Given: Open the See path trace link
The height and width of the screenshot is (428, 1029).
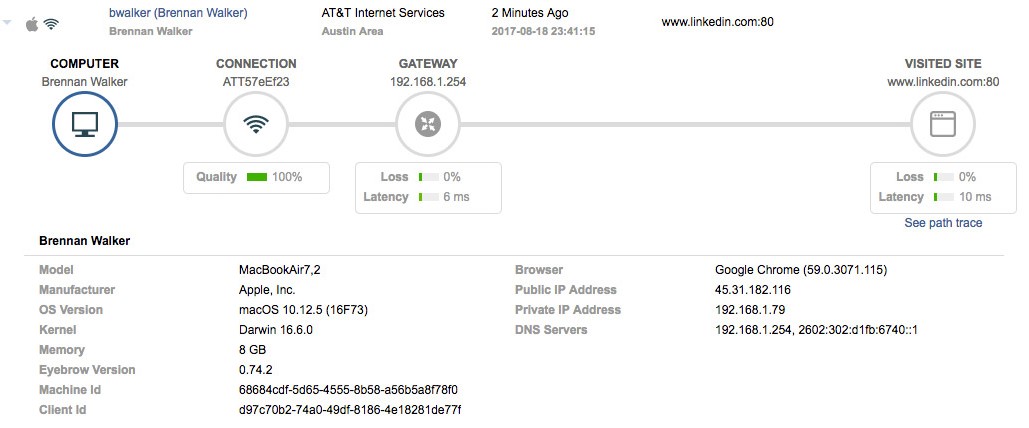Looking at the screenshot, I should pos(943,223).
